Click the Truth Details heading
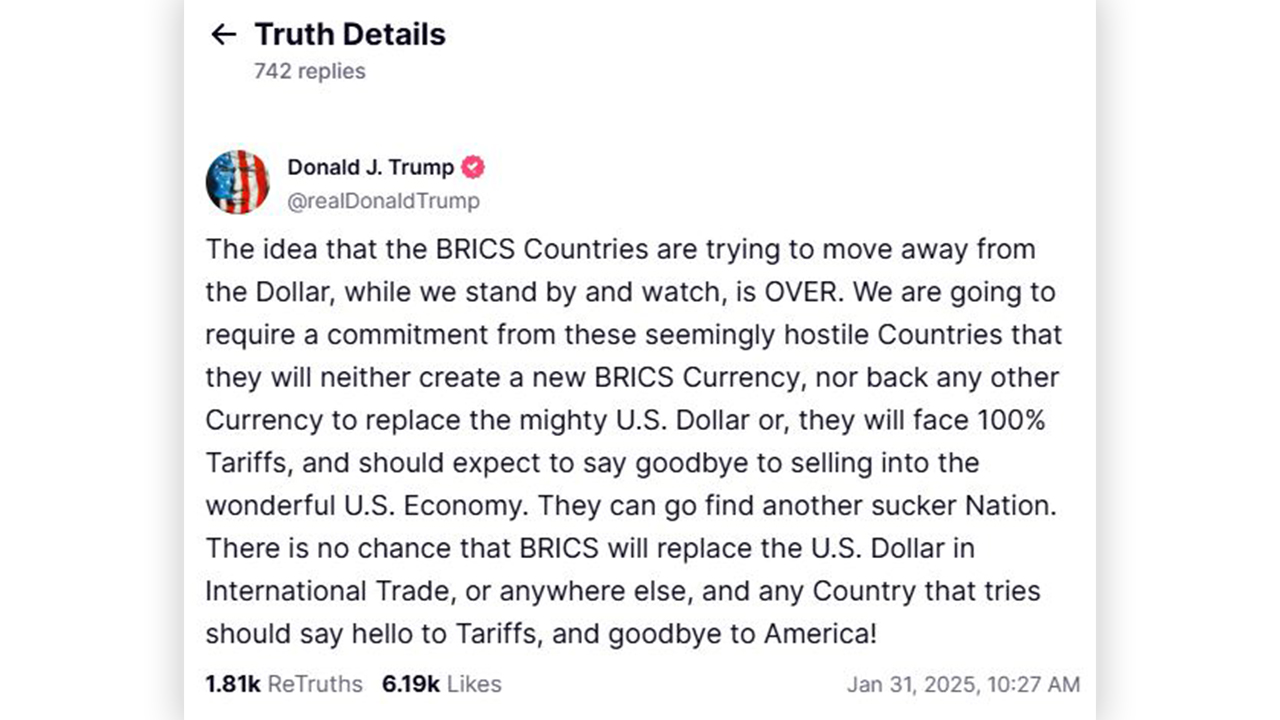Viewport: 1280px width, 720px height. coord(349,34)
